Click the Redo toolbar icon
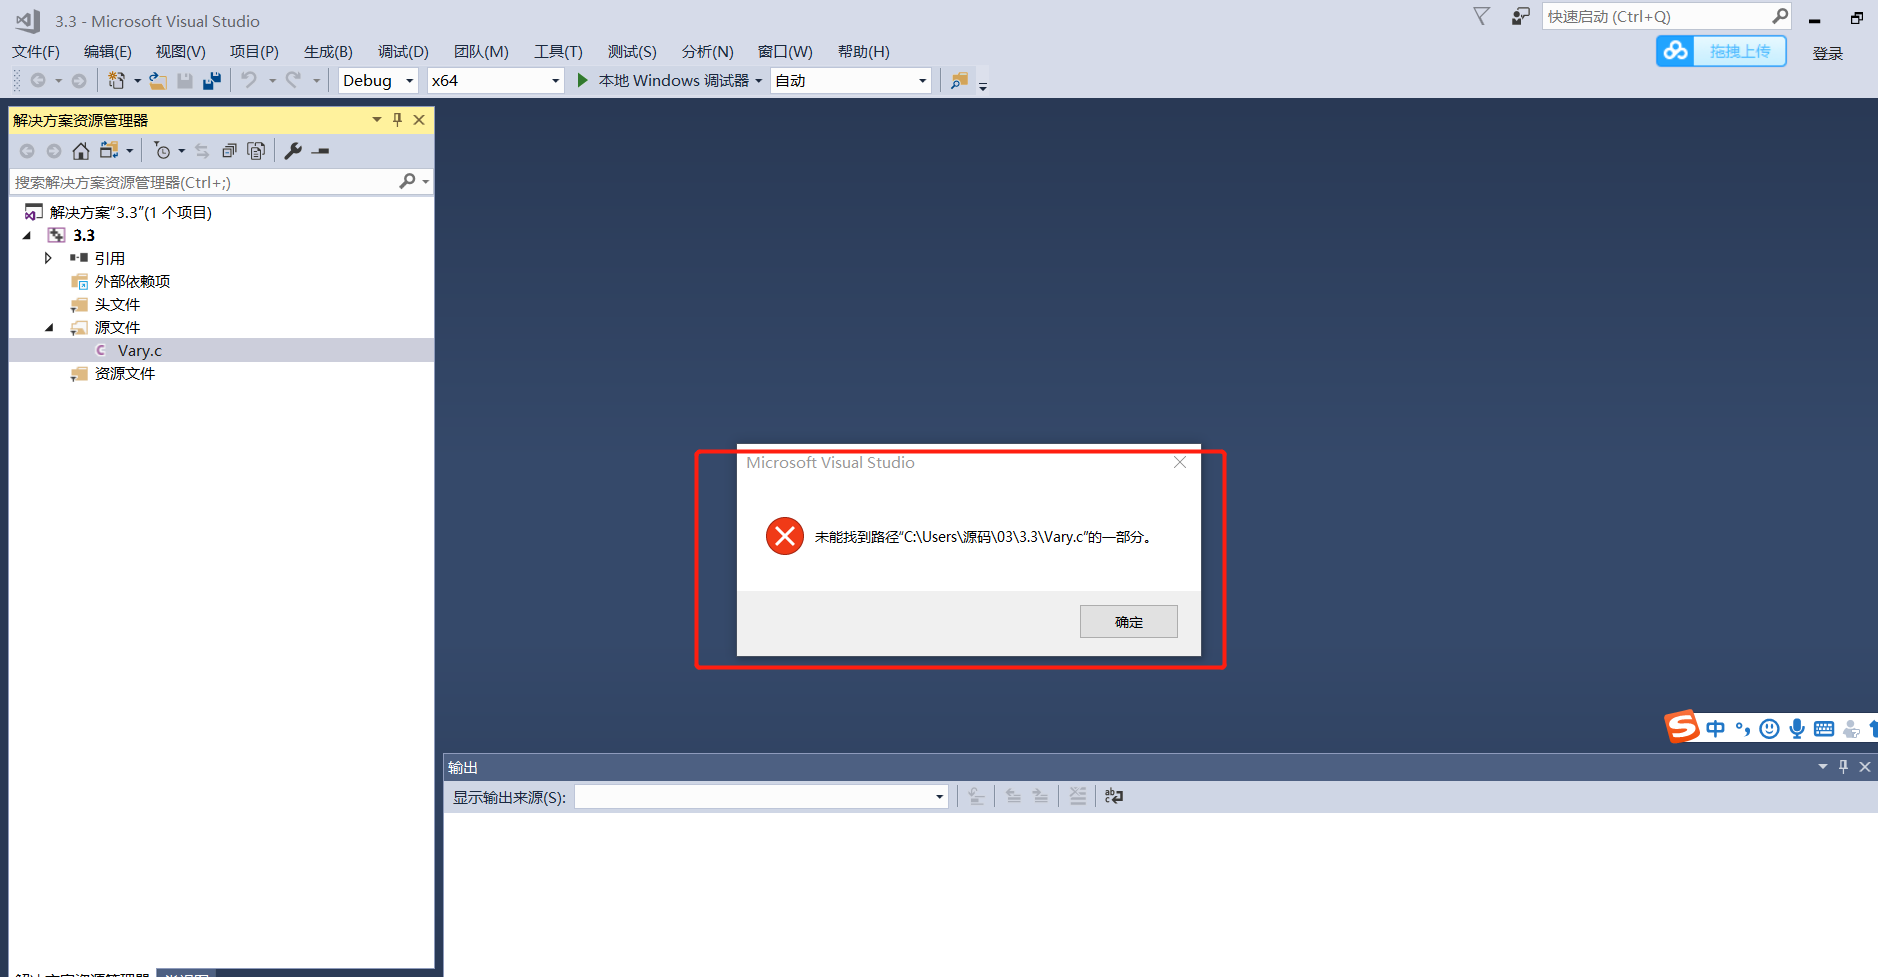The height and width of the screenshot is (977, 1878). (293, 80)
